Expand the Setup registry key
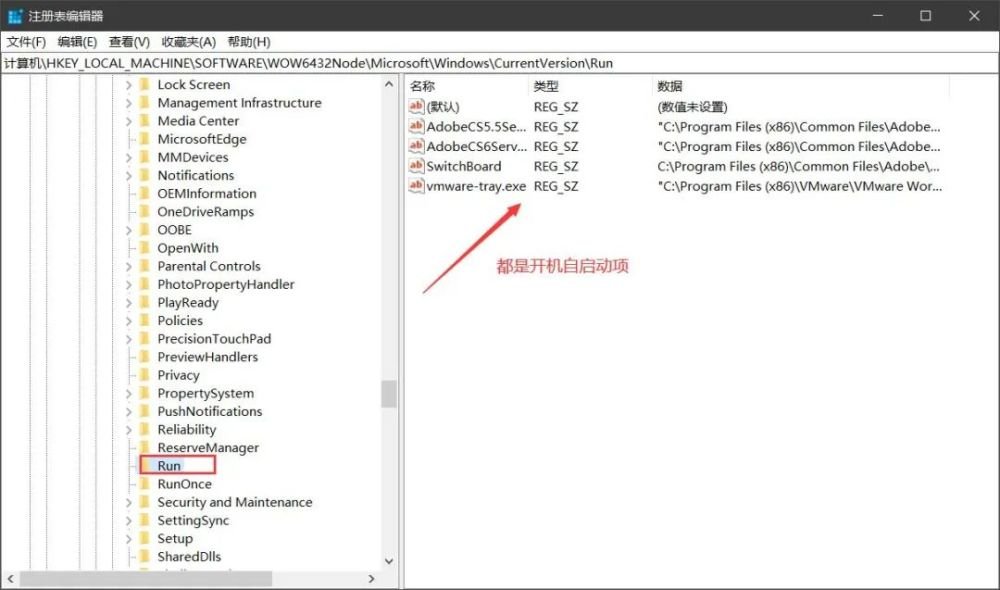This screenshot has width=1000, height=590. [x=128, y=539]
